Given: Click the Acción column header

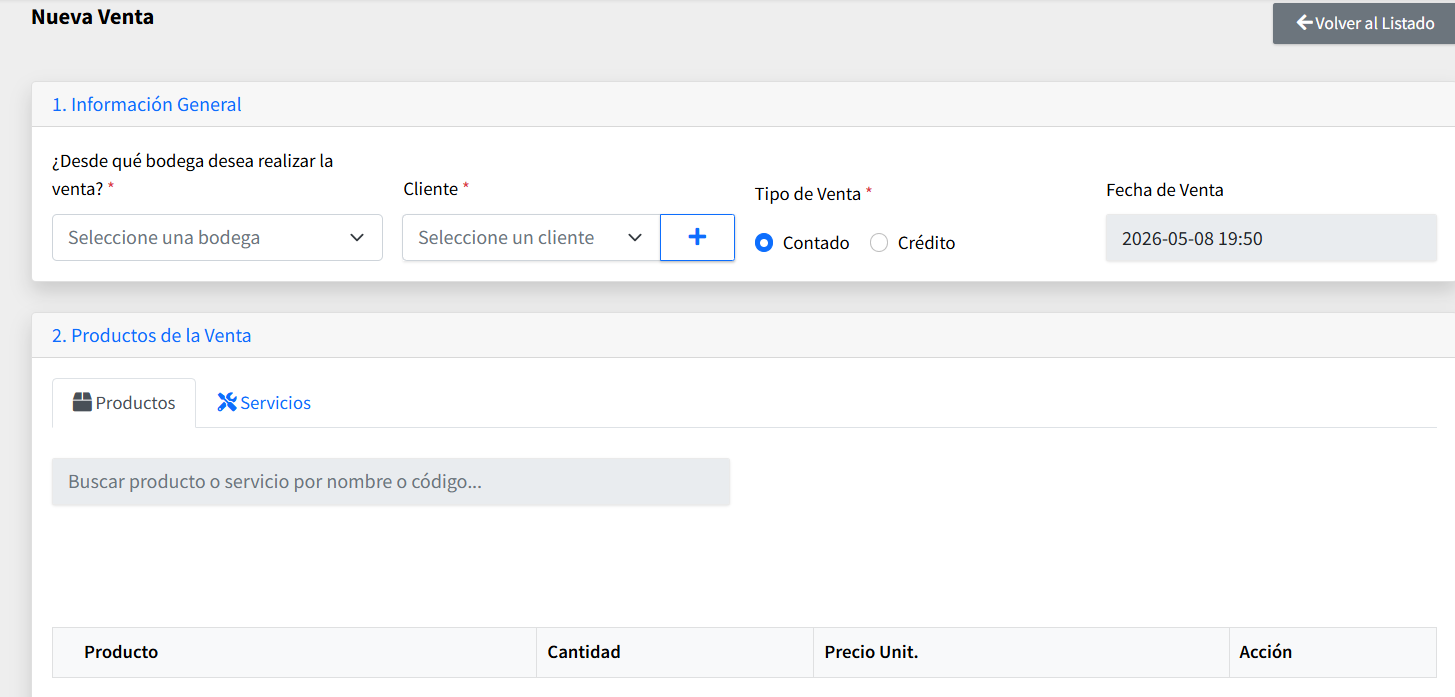Looking at the screenshot, I should pos(1333,652).
